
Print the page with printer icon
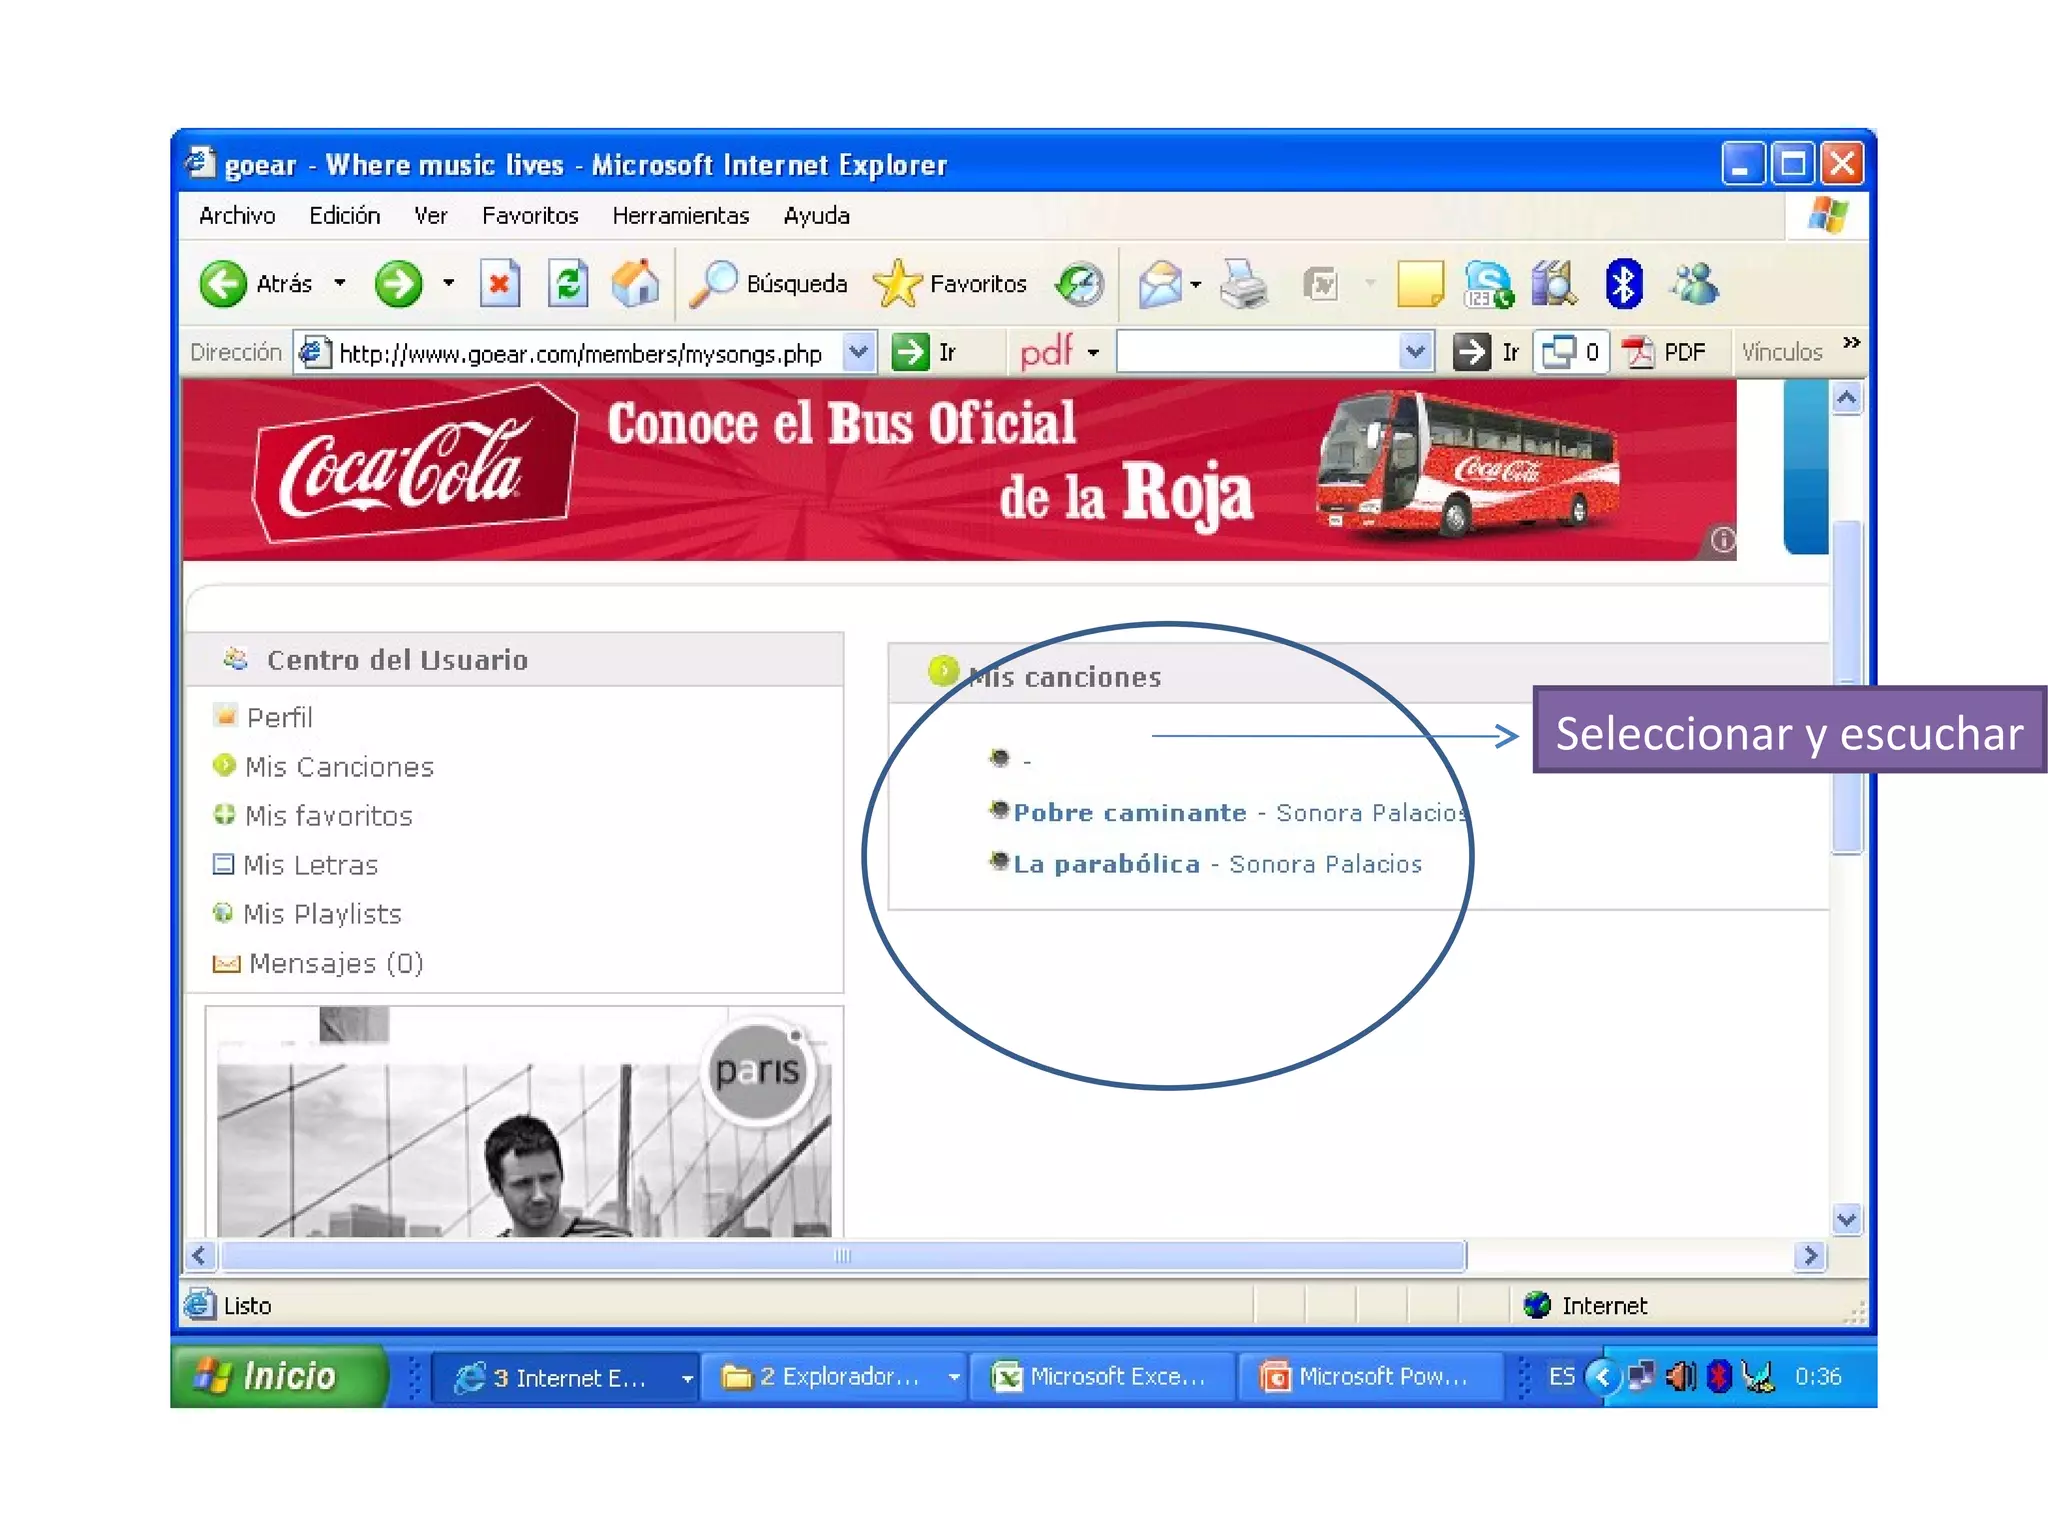tap(1244, 284)
